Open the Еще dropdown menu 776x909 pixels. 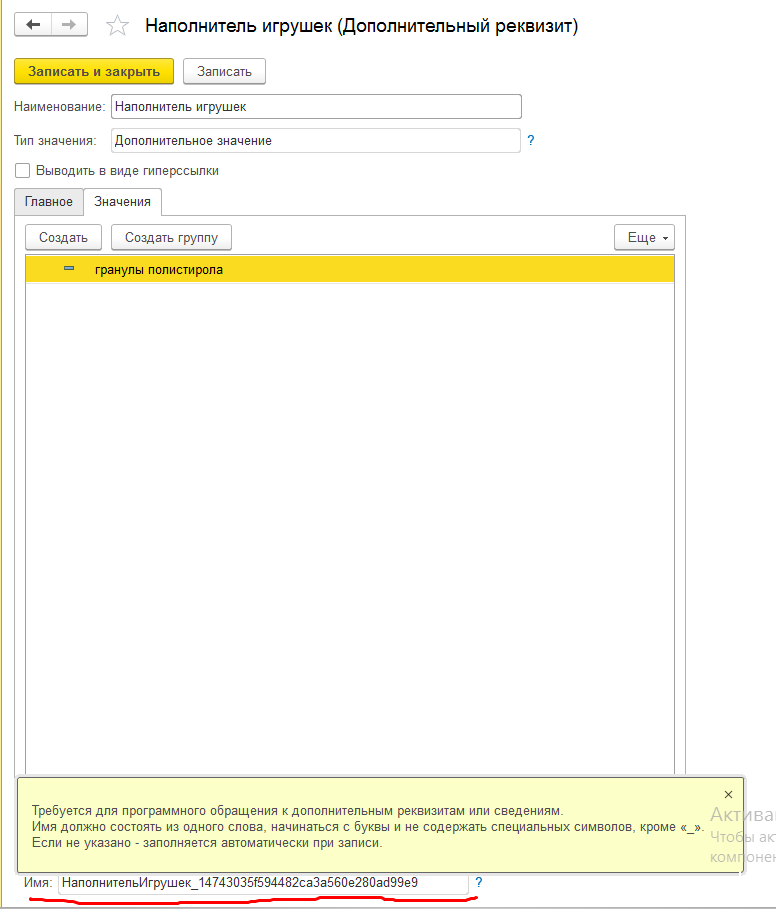[644, 238]
